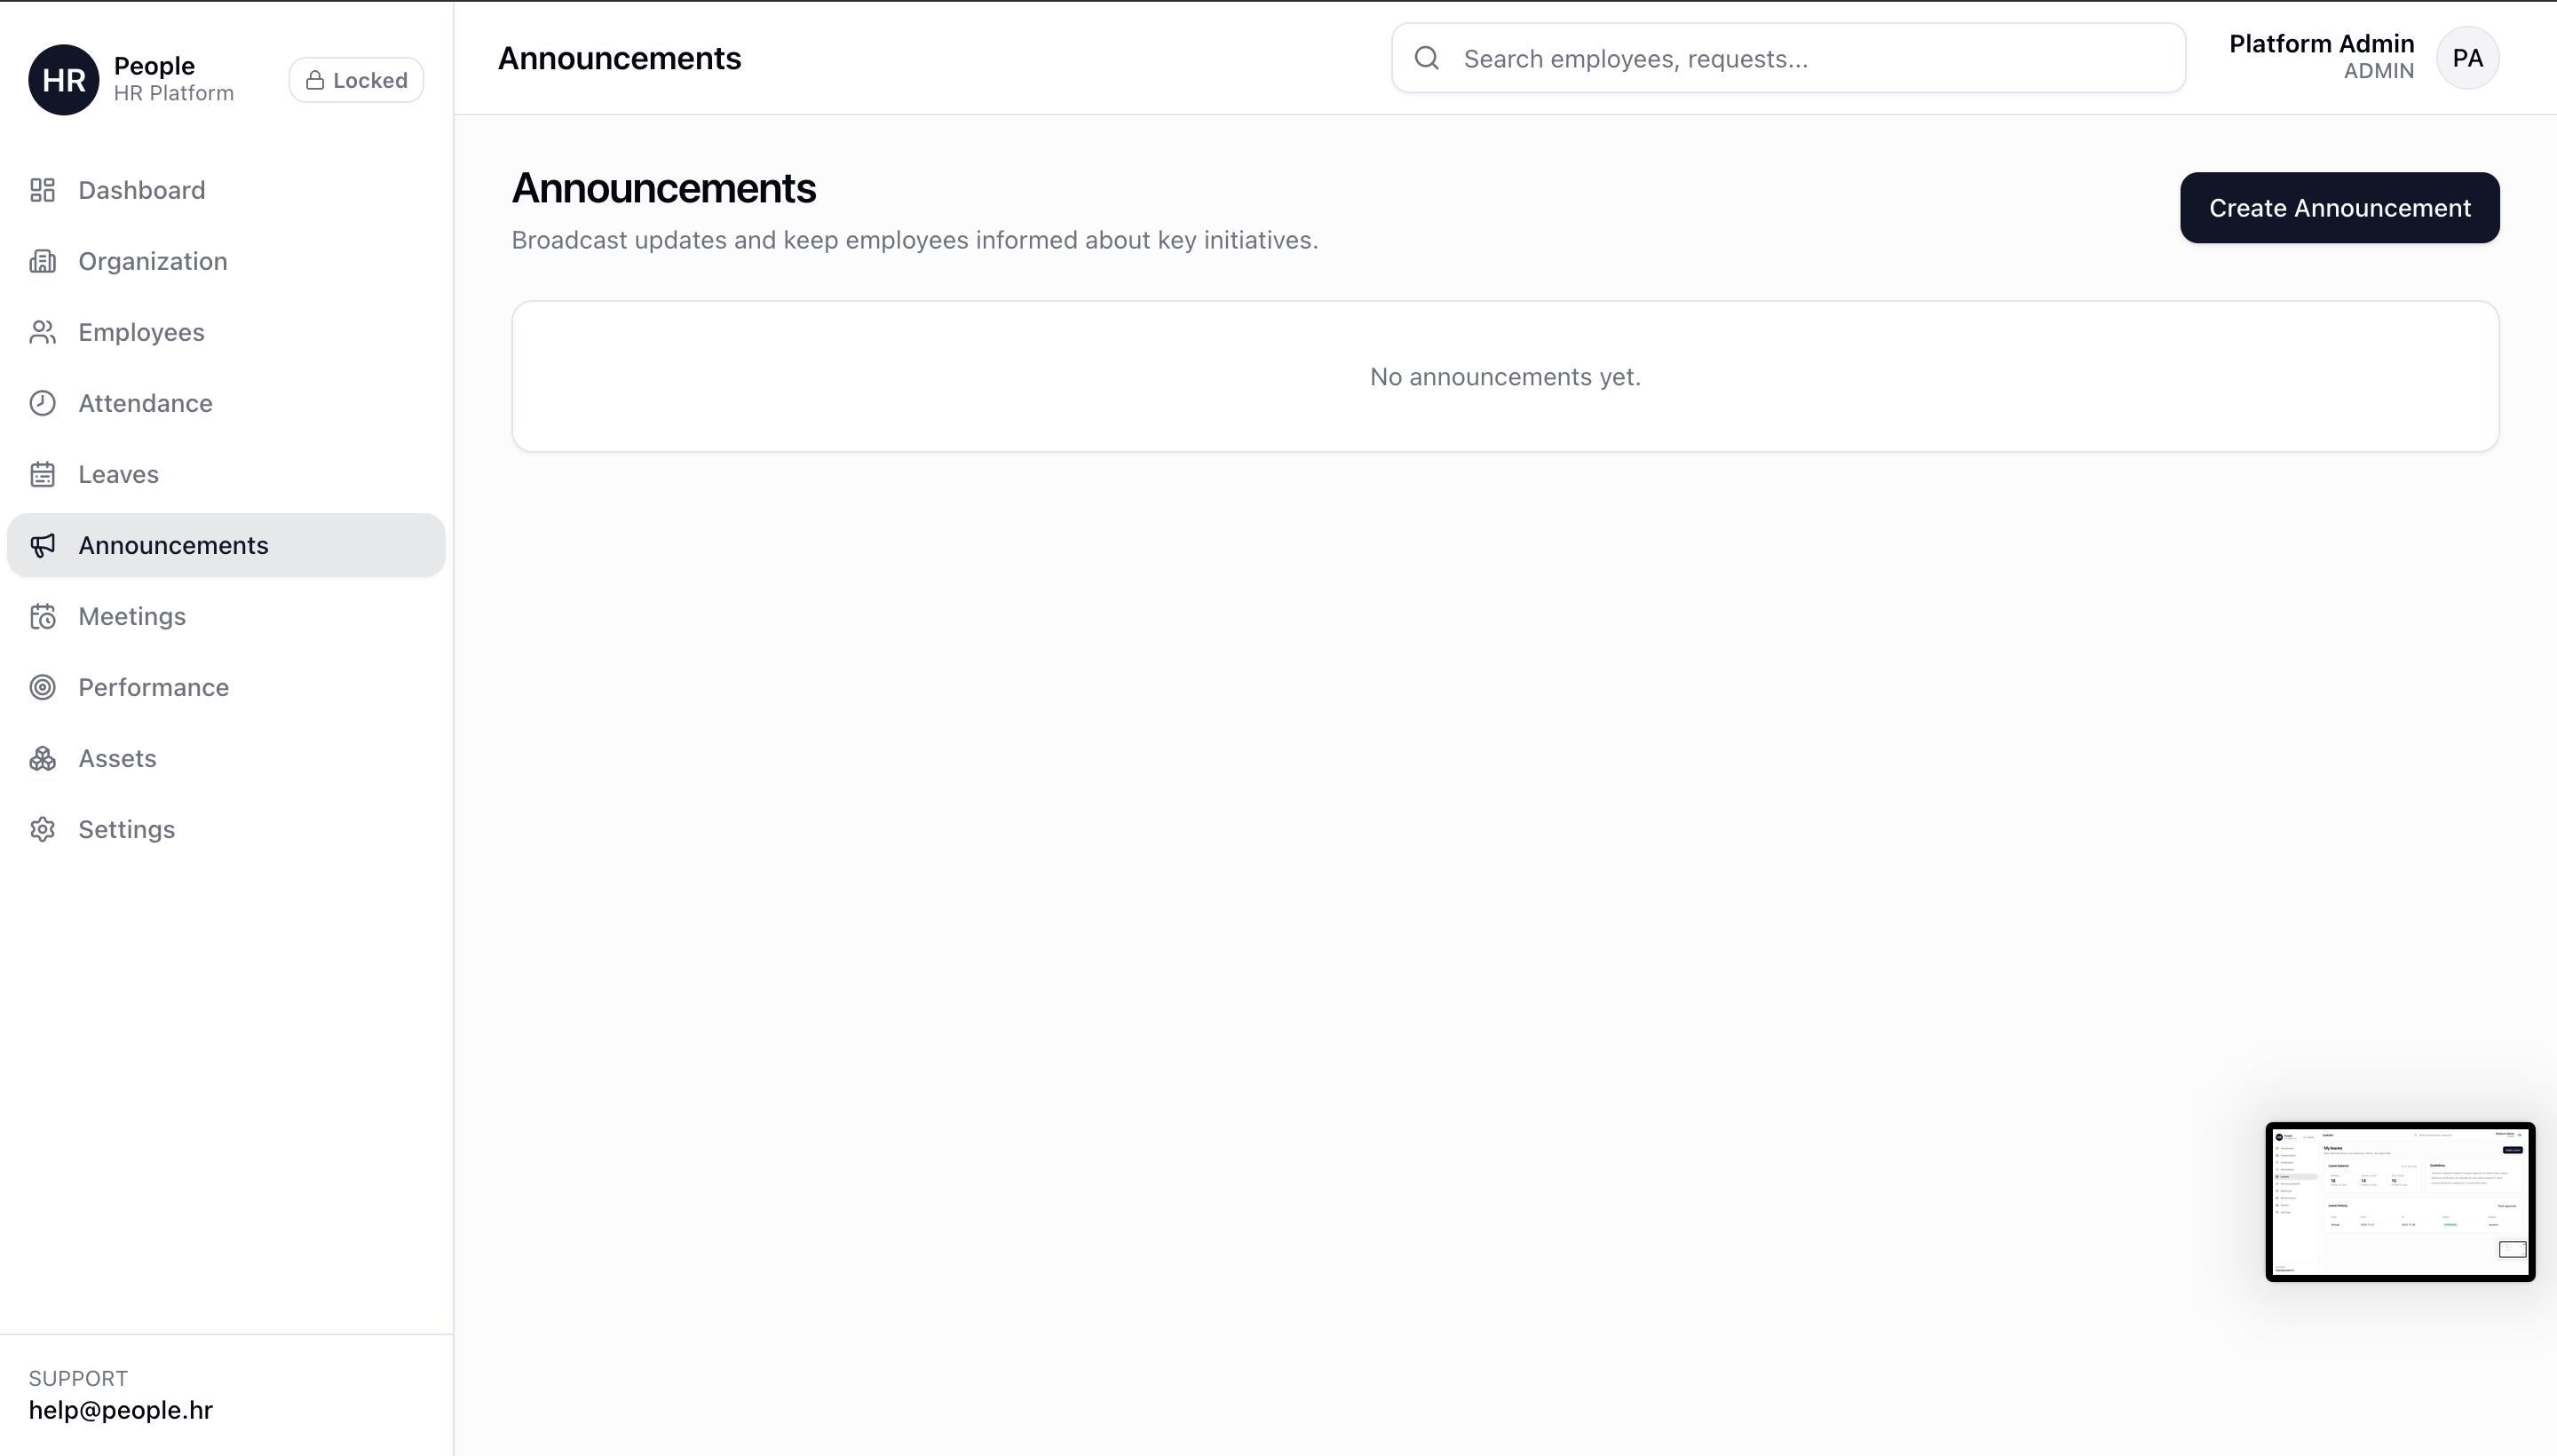This screenshot has width=2557, height=1456.
Task: Click the help@people.hr support link
Action: pos(121,1410)
